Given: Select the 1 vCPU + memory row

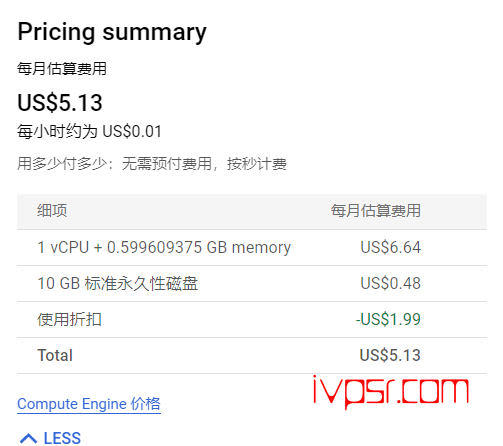Looking at the screenshot, I should pyautogui.click(x=252, y=247).
